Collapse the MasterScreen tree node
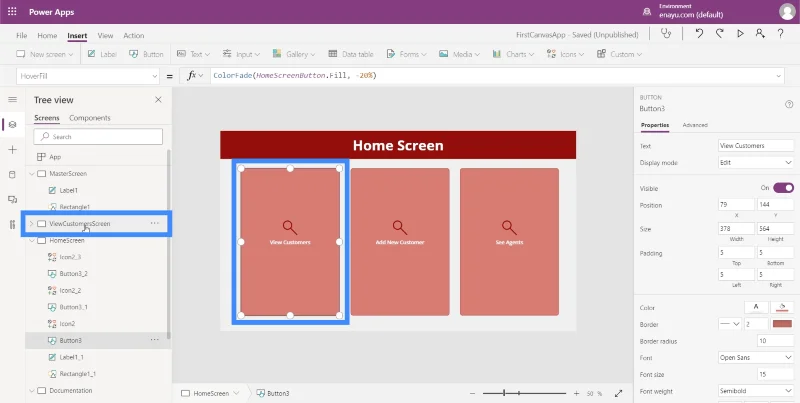The width and height of the screenshot is (800, 403). [32, 174]
